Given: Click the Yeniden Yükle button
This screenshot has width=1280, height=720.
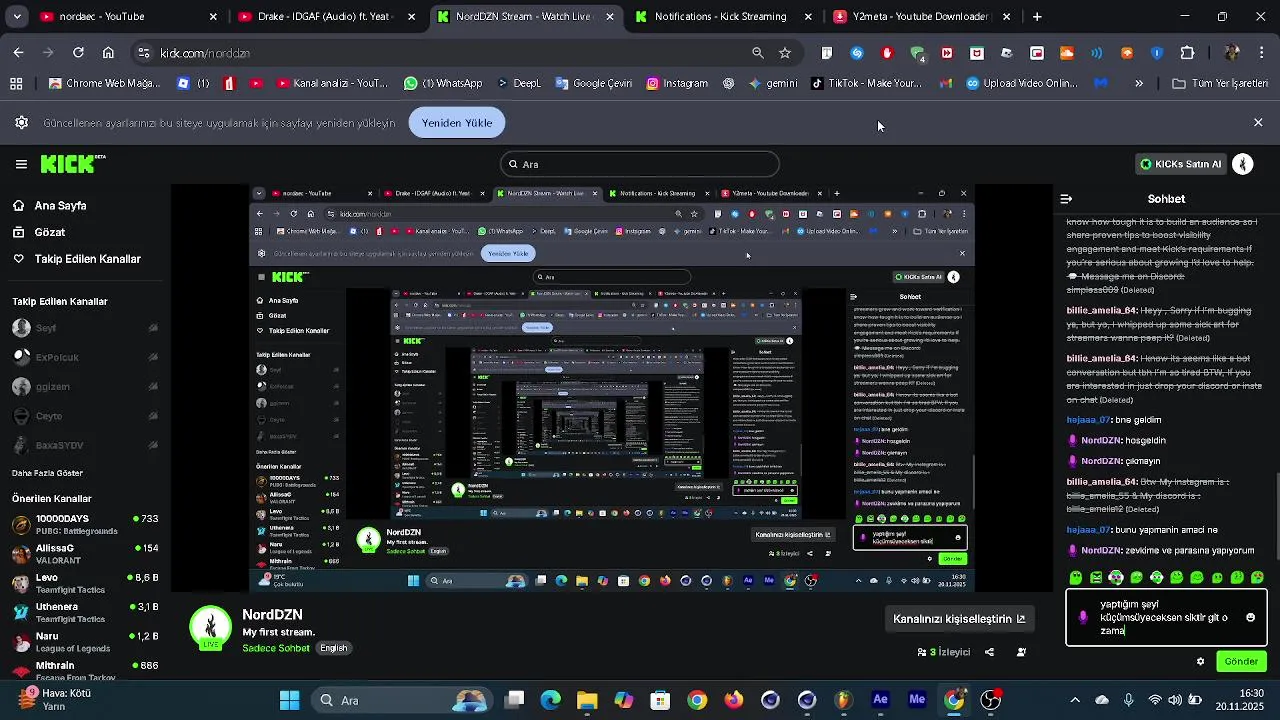Looking at the screenshot, I should (457, 123).
